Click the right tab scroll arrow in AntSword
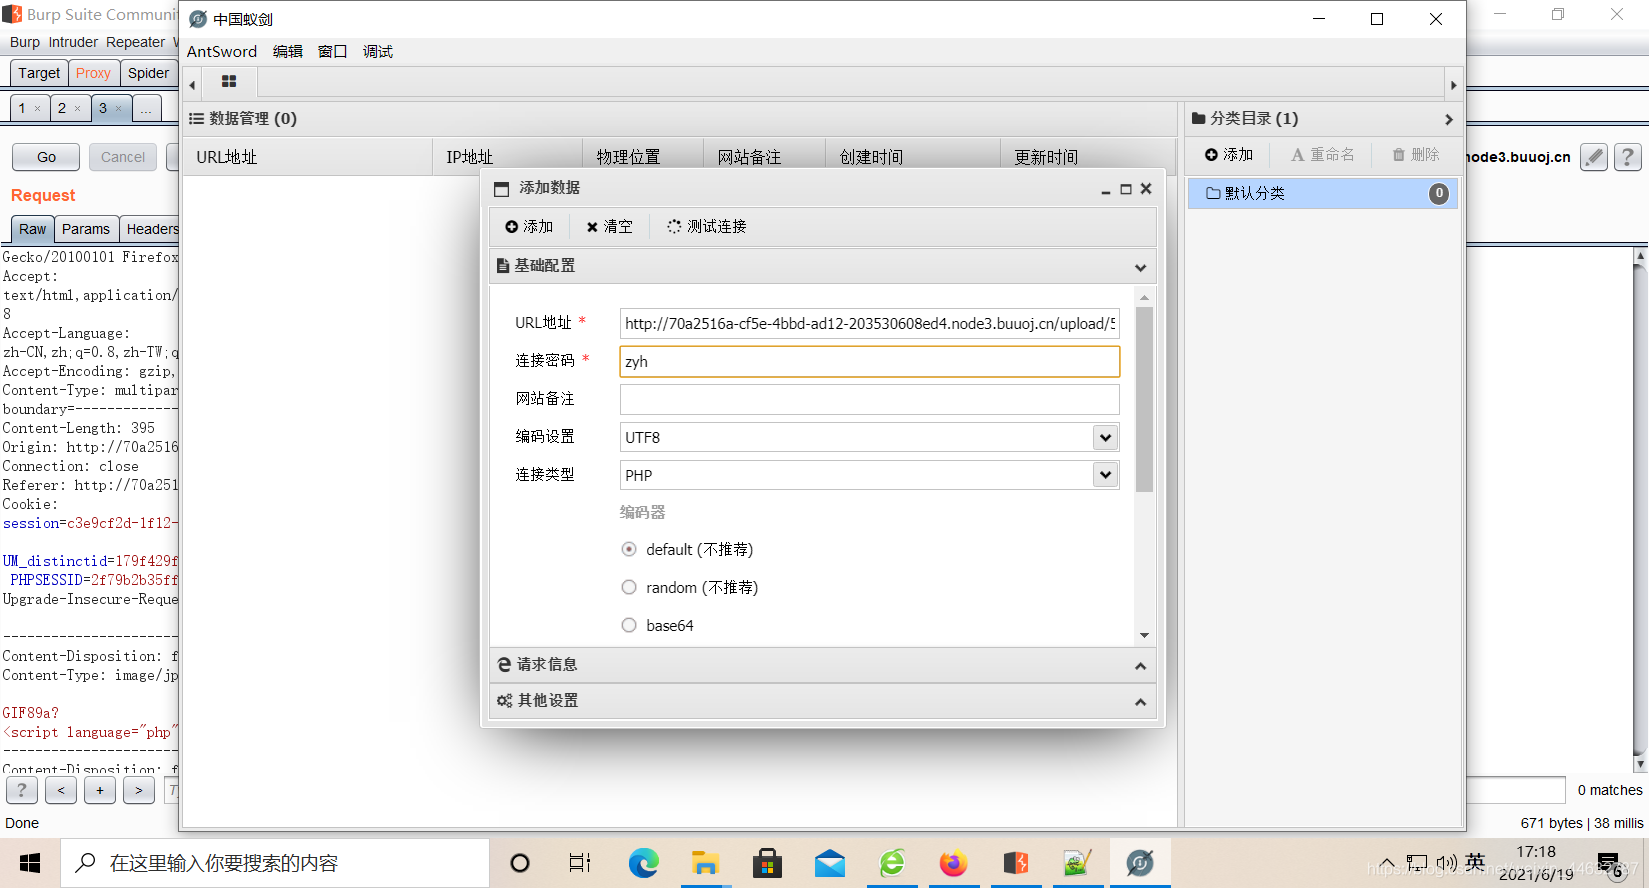The height and width of the screenshot is (888, 1649). point(1454,85)
